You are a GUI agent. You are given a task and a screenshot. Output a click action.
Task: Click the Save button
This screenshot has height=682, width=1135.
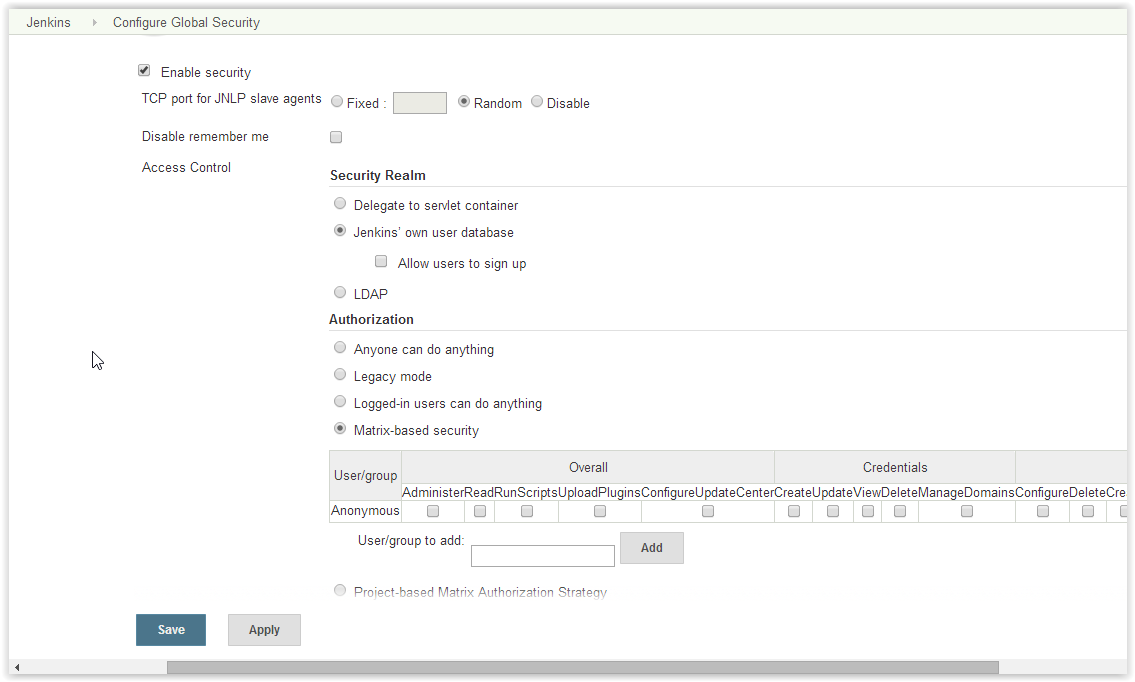pos(171,630)
